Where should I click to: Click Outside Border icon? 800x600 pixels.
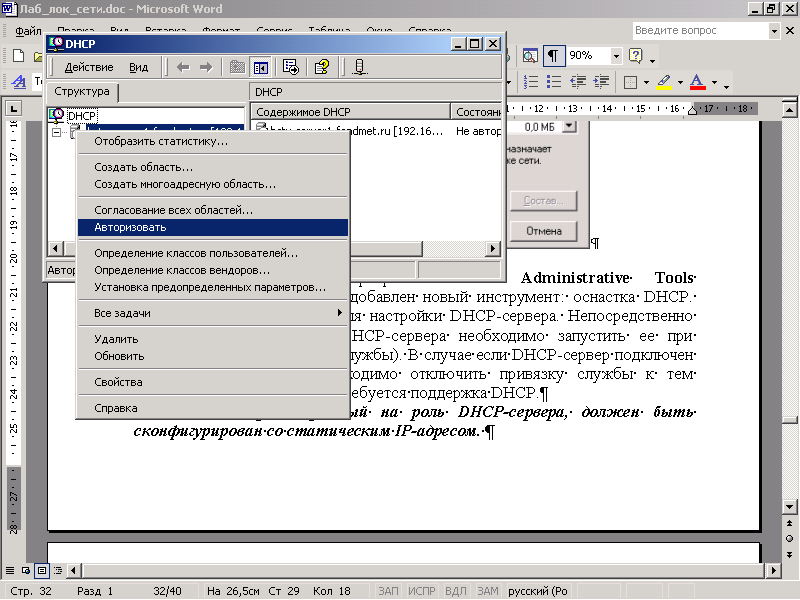631,82
